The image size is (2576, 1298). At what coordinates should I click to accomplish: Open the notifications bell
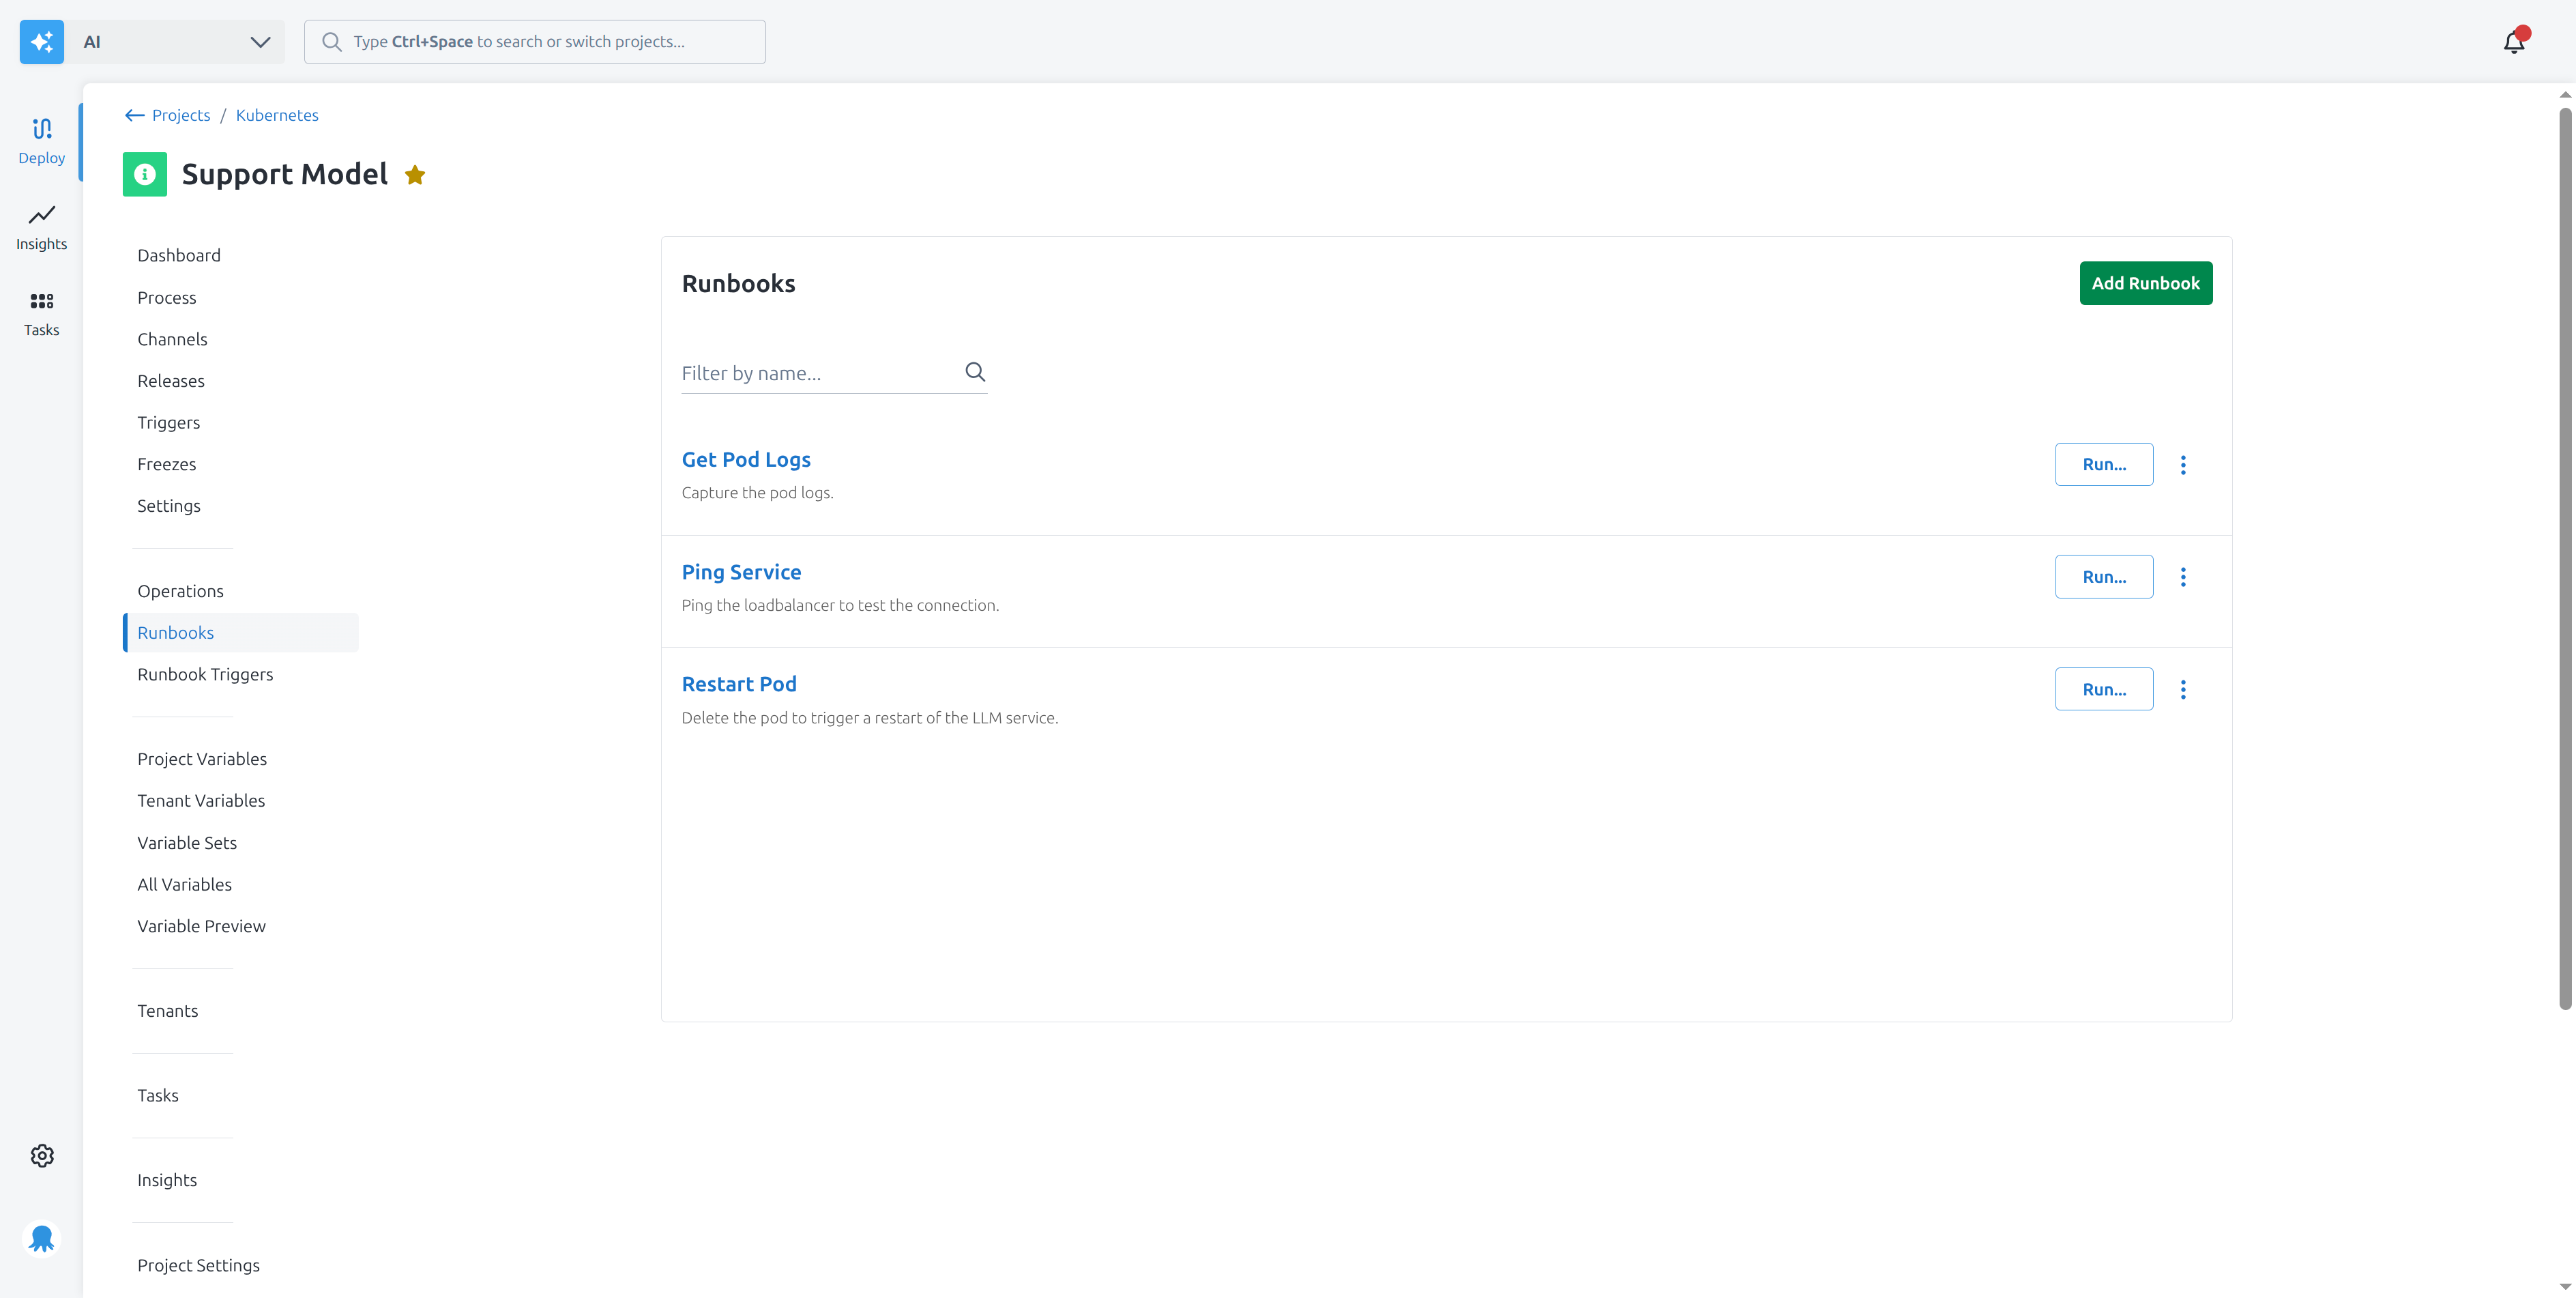pos(2515,41)
